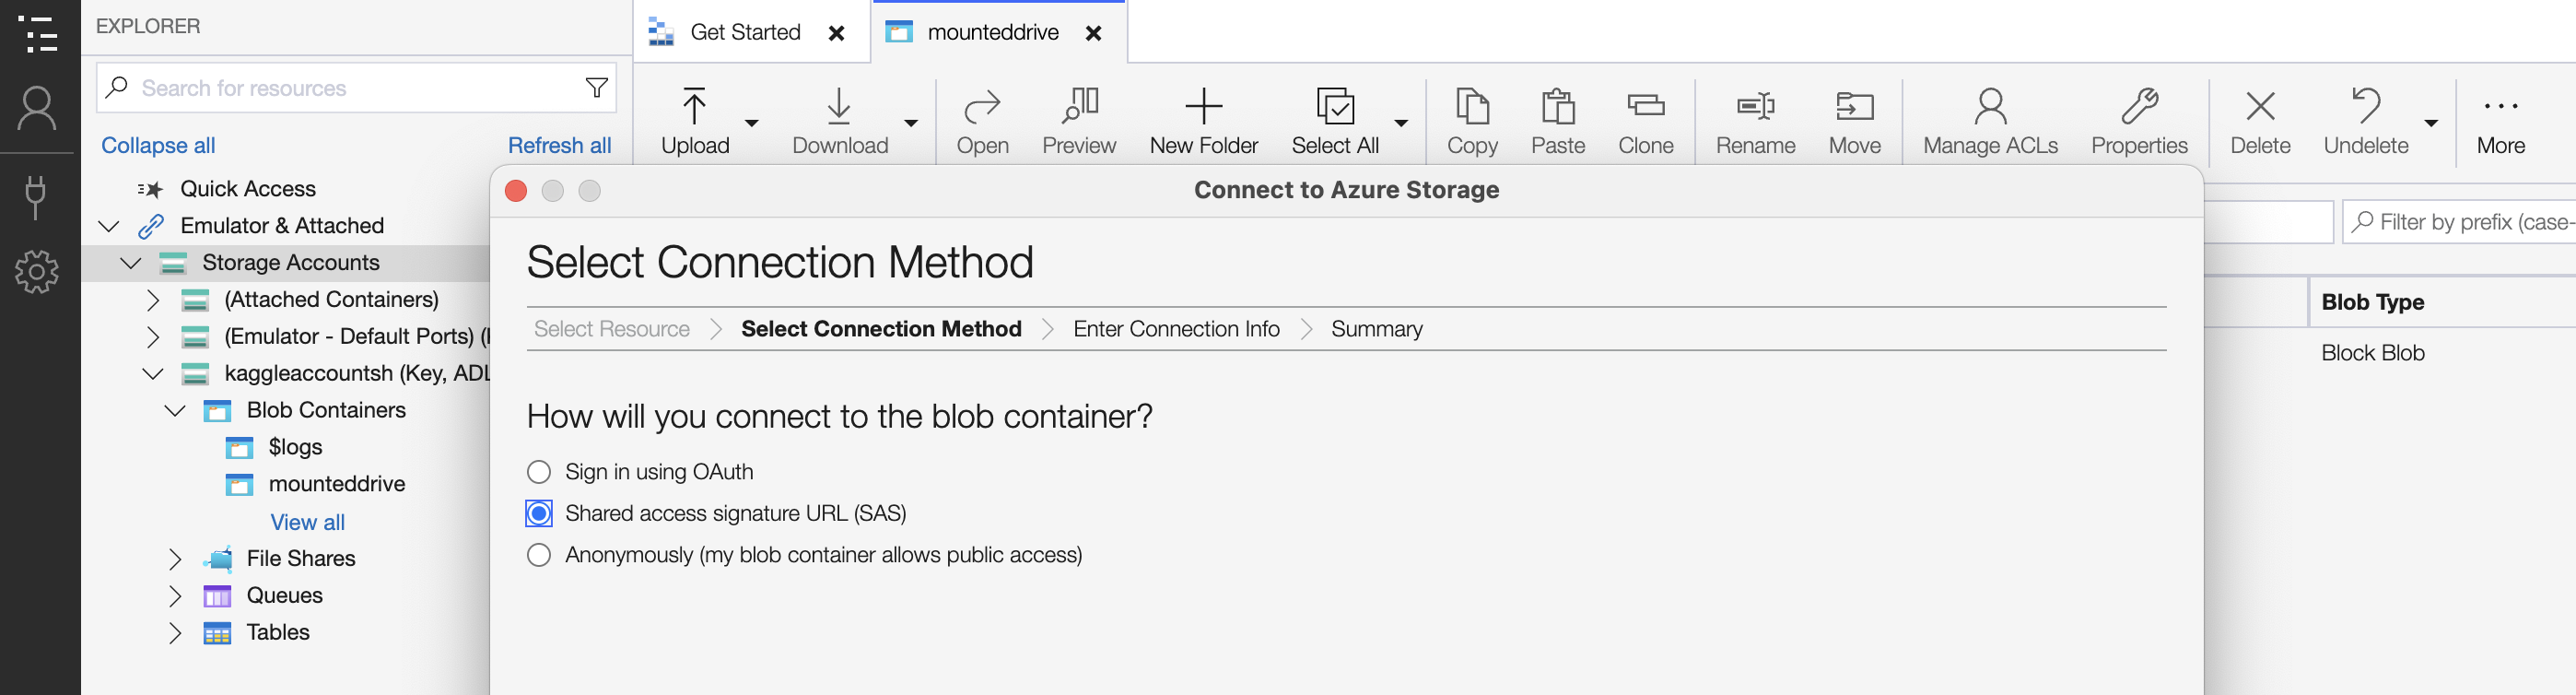
Task: Click the filter funnel icon in search box
Action: pos(597,88)
